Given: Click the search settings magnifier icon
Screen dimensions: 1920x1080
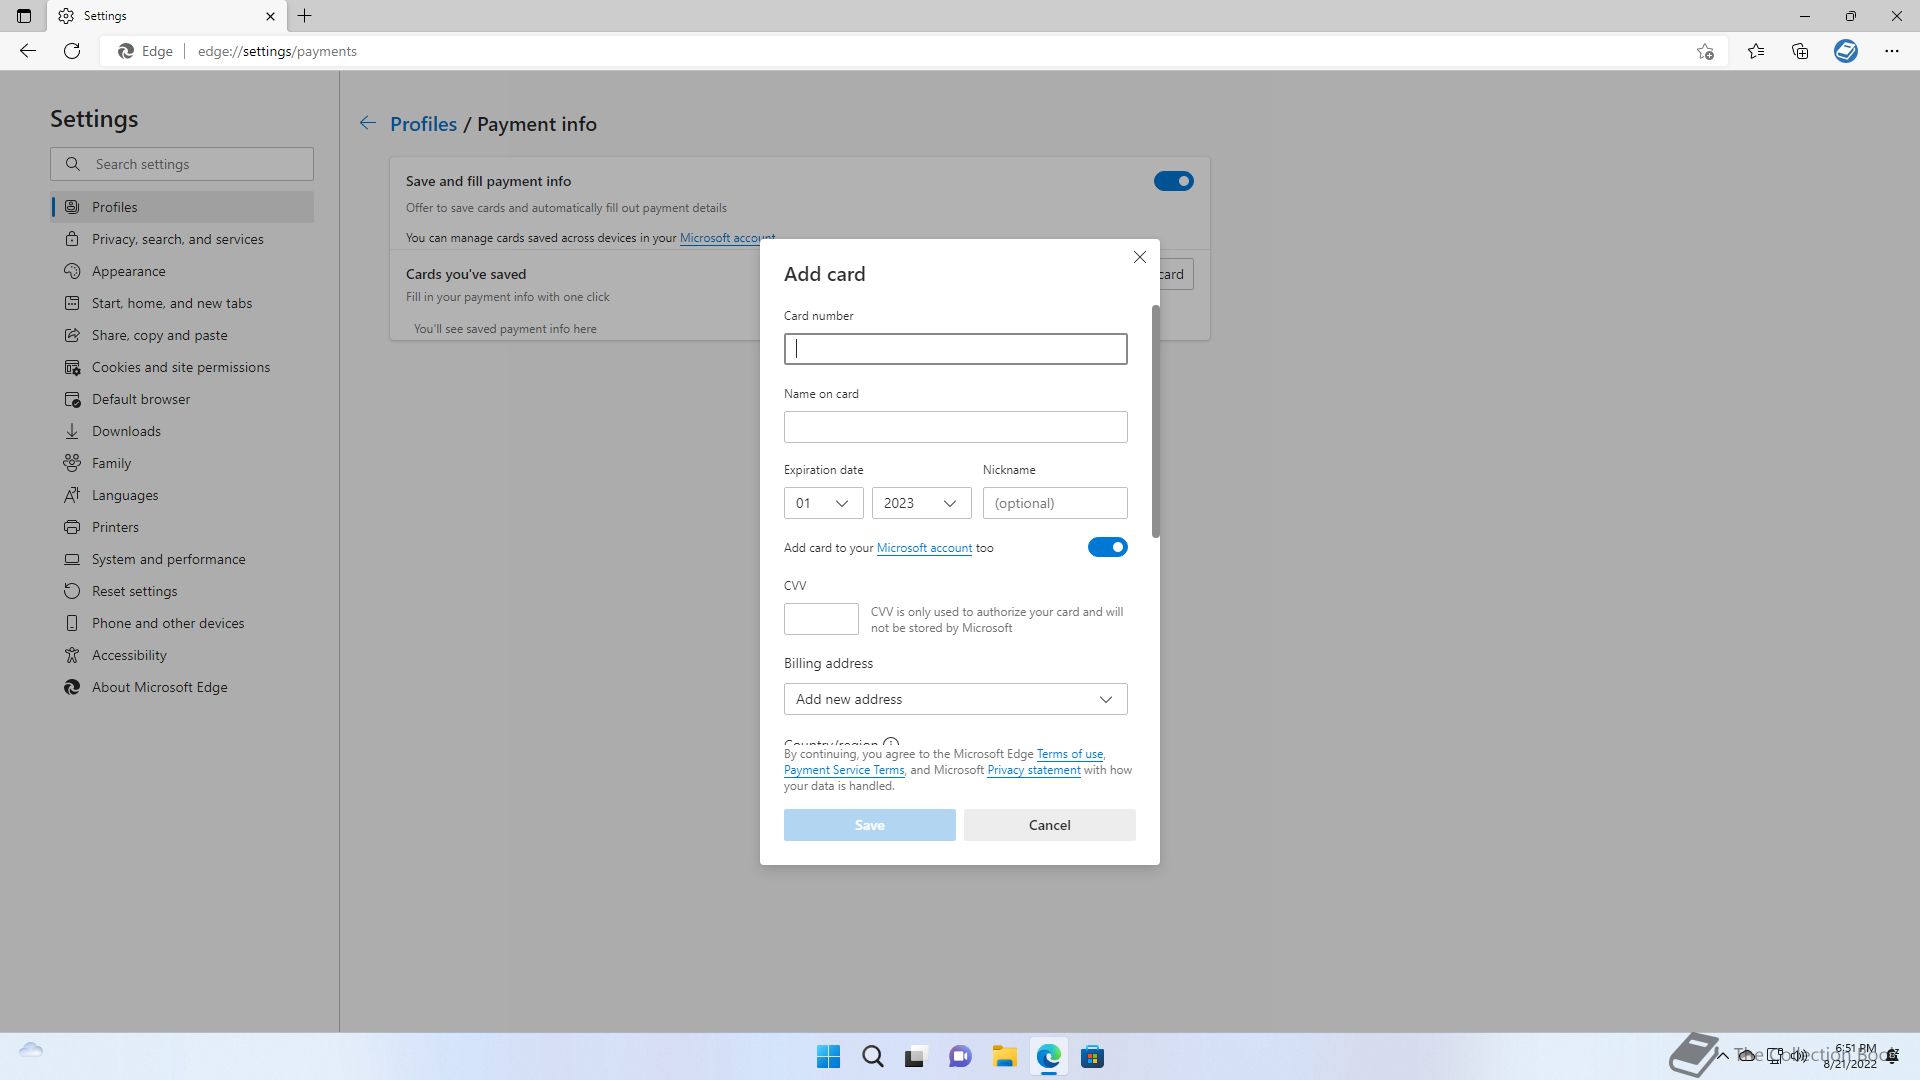Looking at the screenshot, I should point(73,164).
